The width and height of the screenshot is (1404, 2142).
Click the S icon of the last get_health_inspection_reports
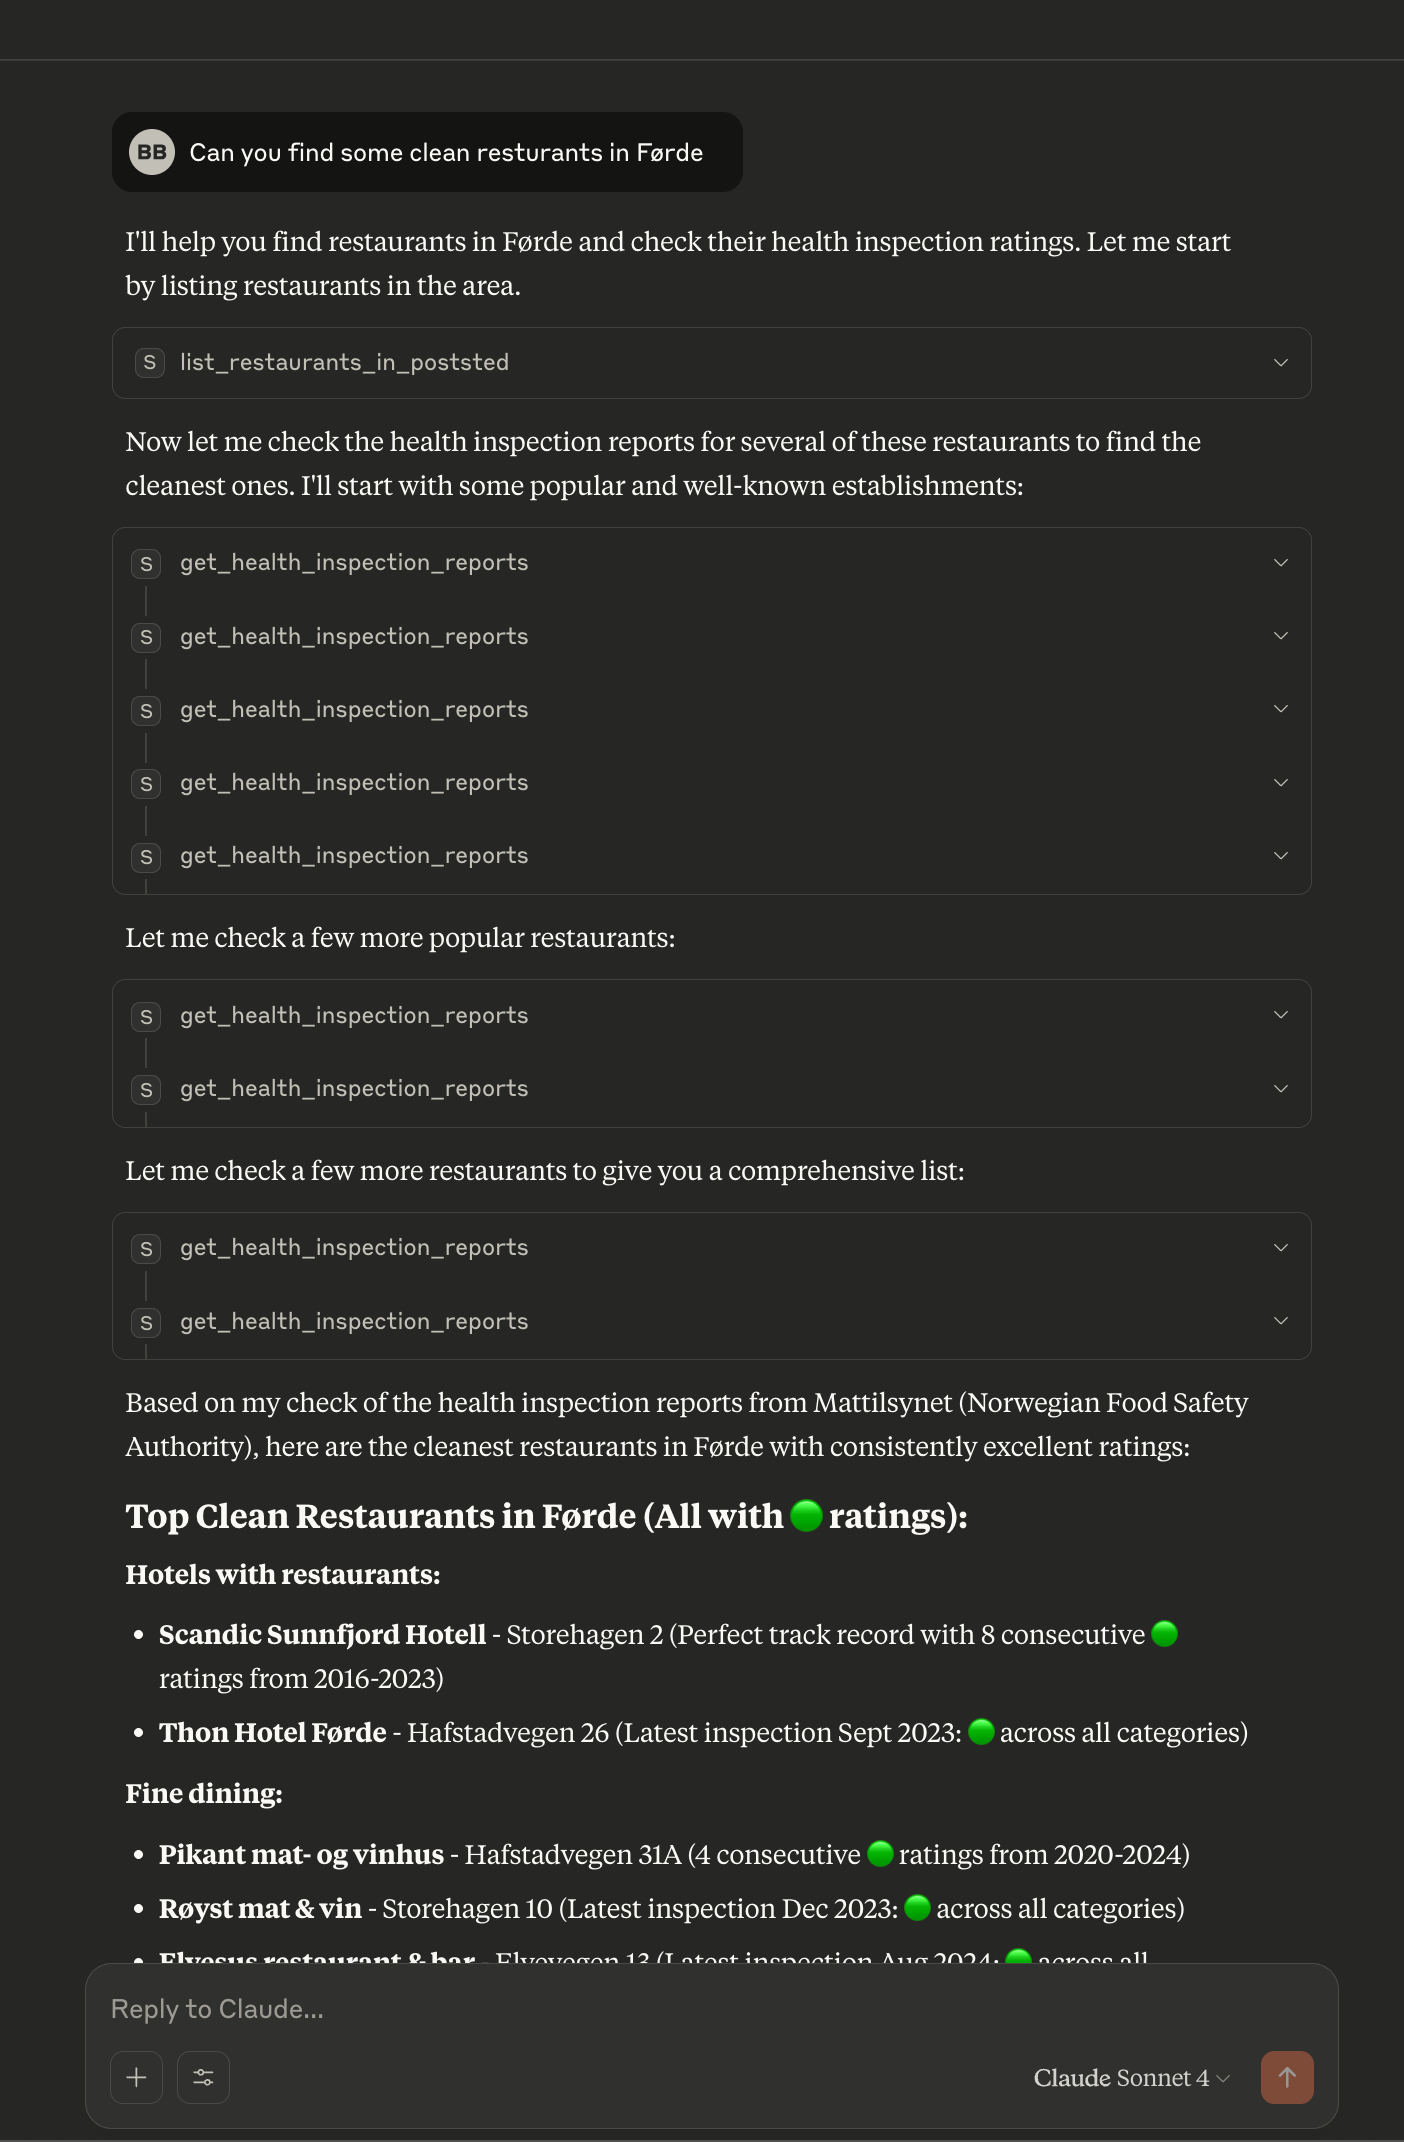click(147, 1322)
